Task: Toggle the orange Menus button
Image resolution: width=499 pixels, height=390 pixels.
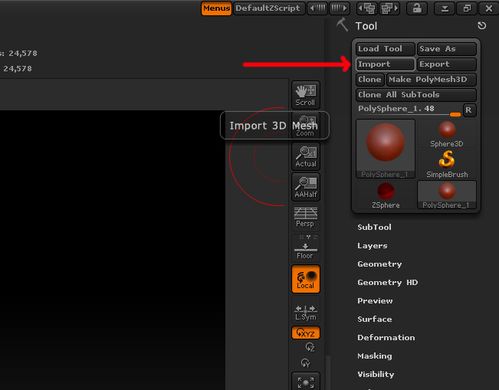Action: click(216, 8)
